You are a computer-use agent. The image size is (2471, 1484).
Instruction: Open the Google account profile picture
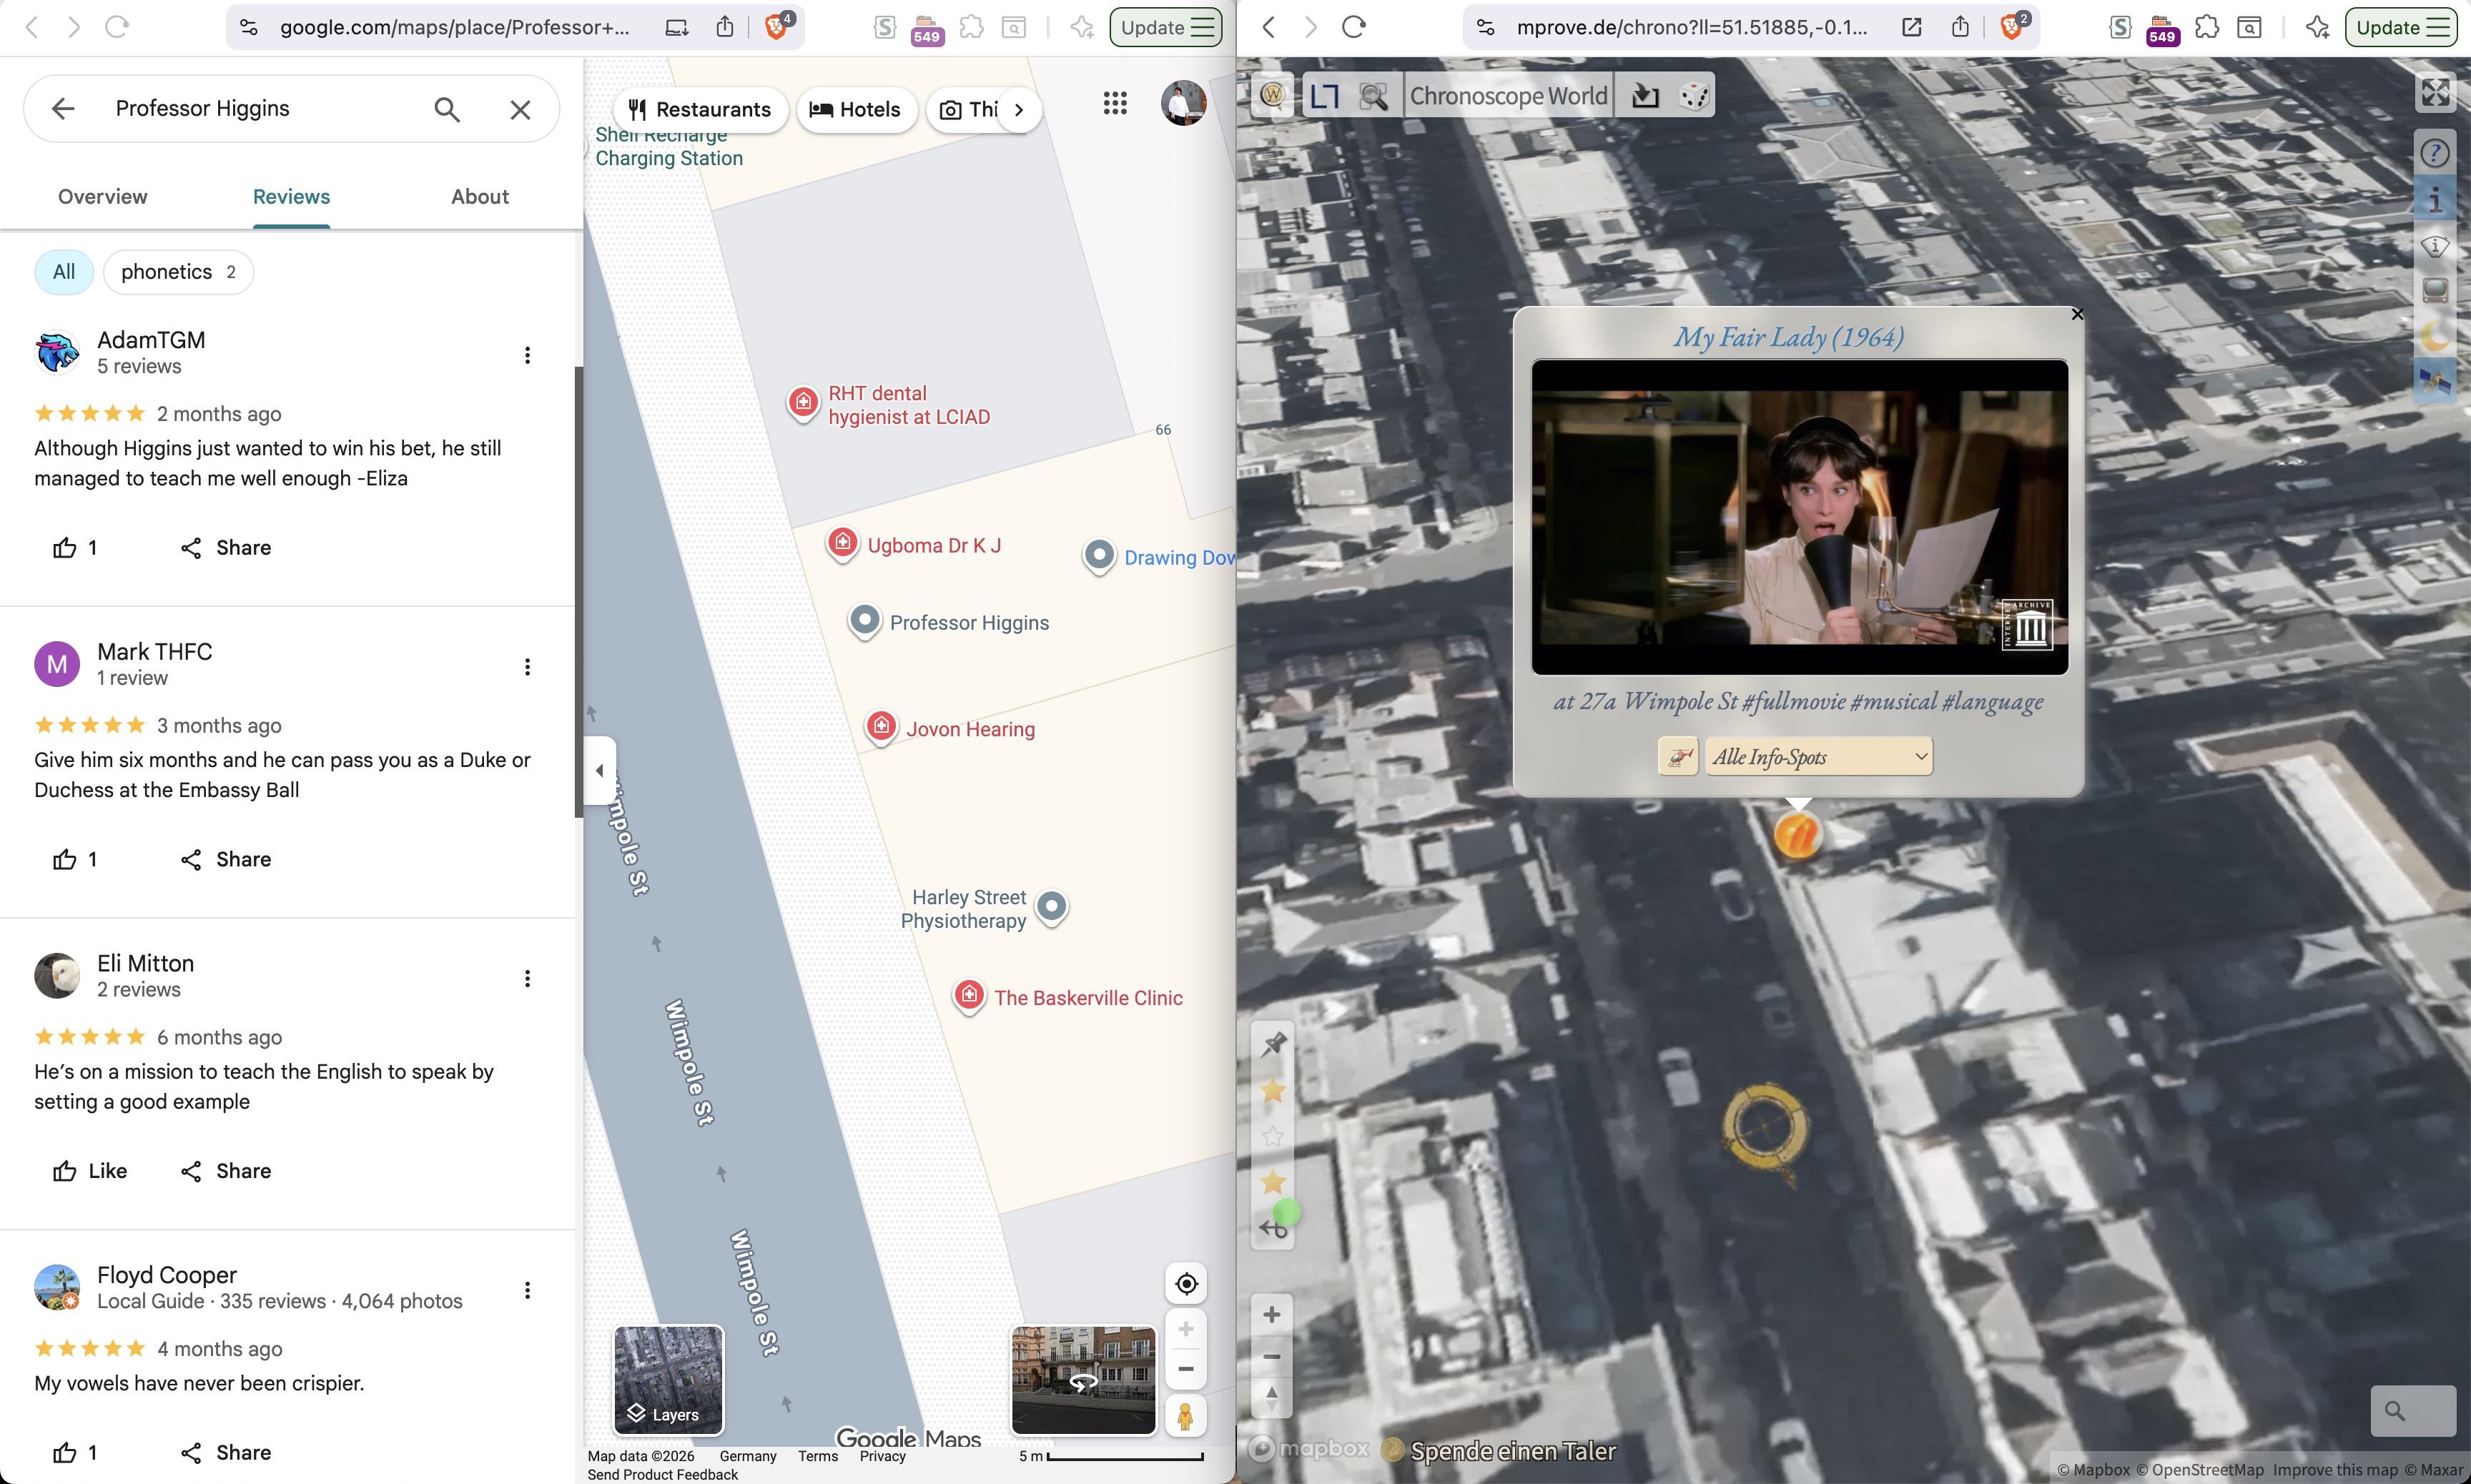(x=1184, y=103)
